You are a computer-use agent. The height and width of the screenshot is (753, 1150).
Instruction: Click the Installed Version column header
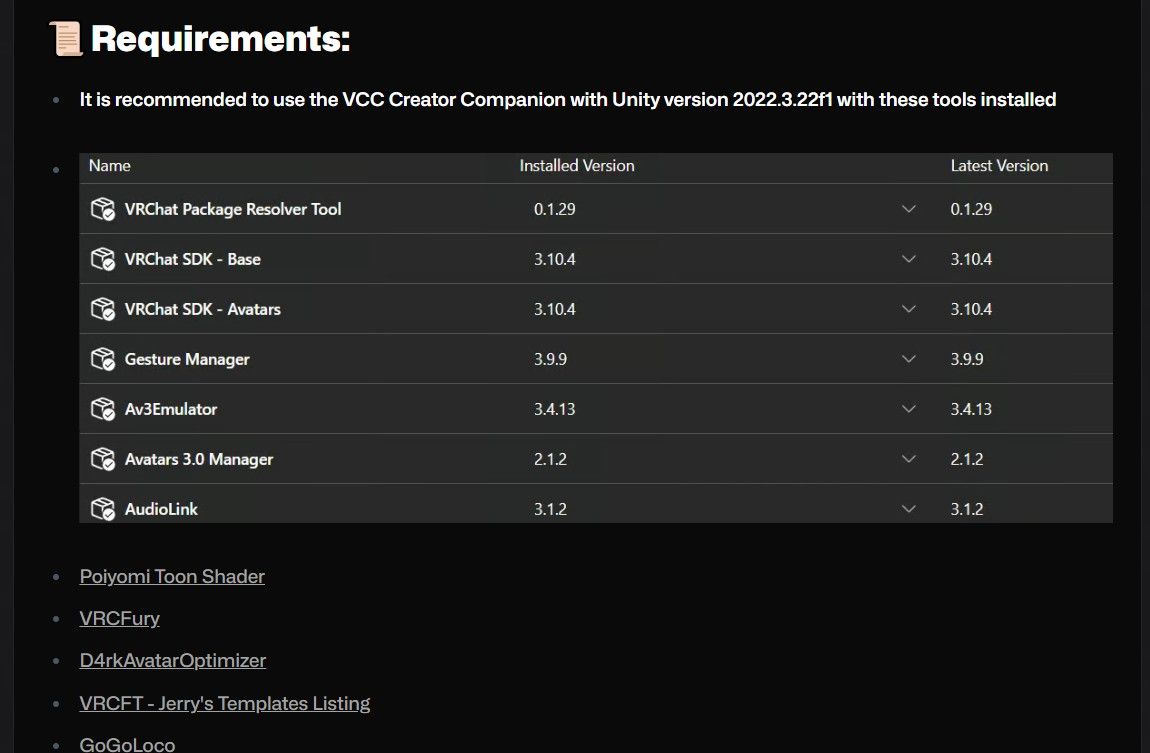click(576, 166)
